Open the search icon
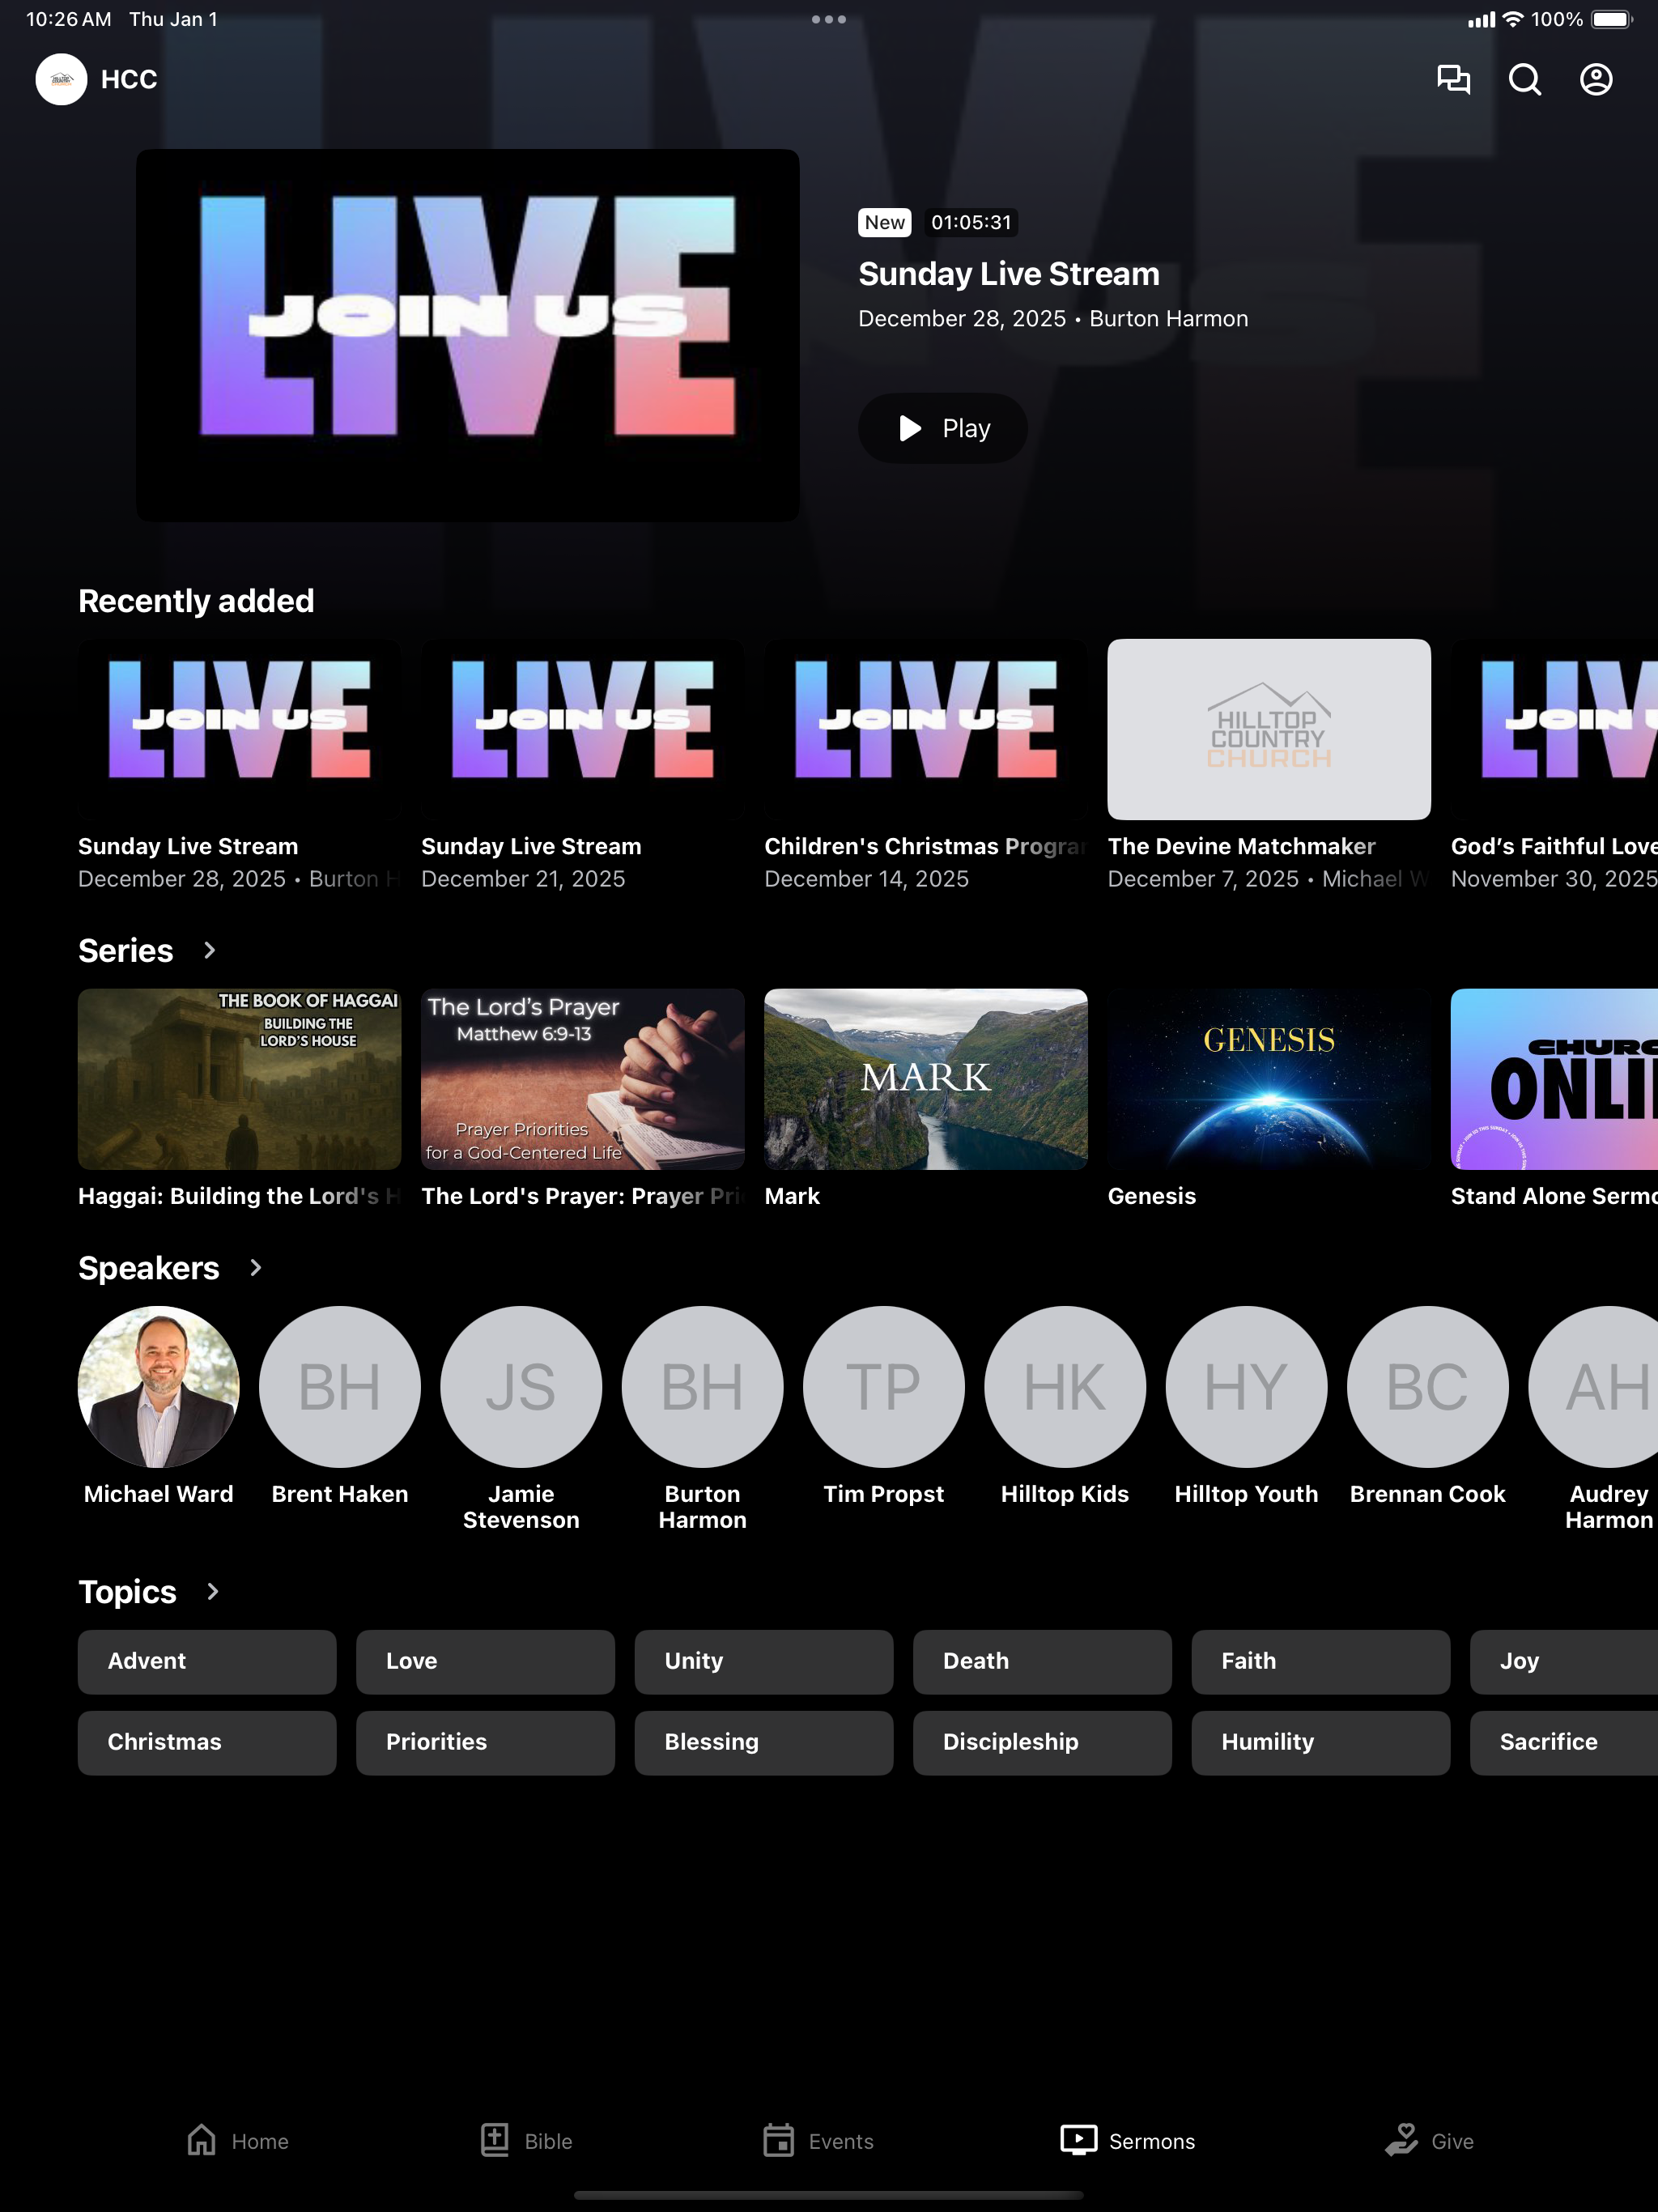Image resolution: width=1658 pixels, height=2212 pixels. 1524,79
